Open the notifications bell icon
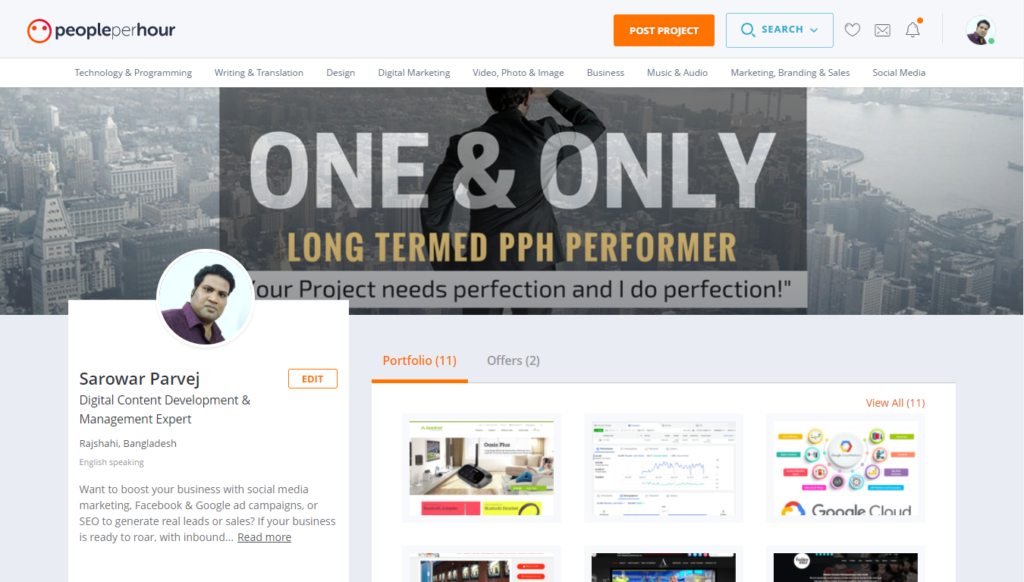Viewport: 1024px width, 582px height. pos(913,29)
